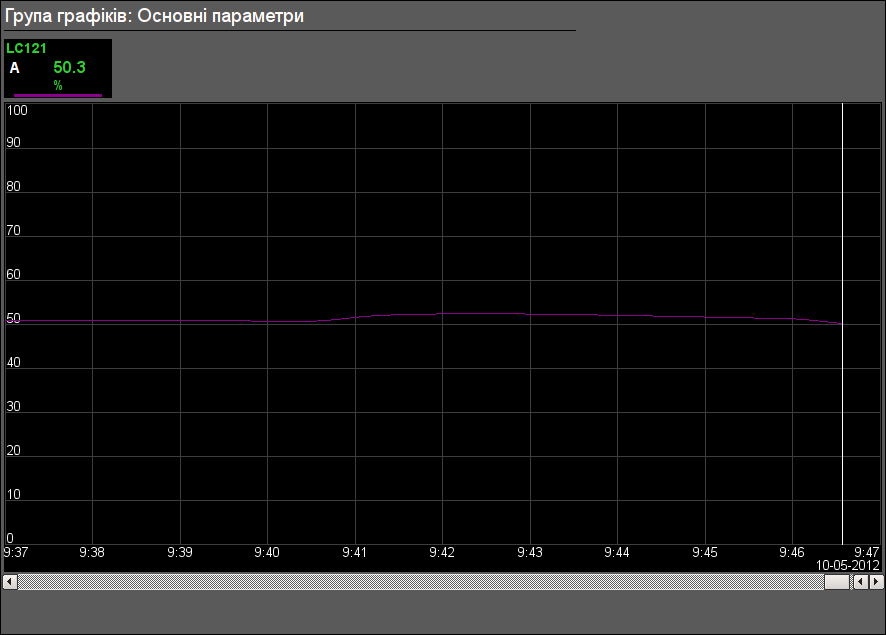Select the LC121 legend box
The image size is (886, 635).
[x=58, y=68]
